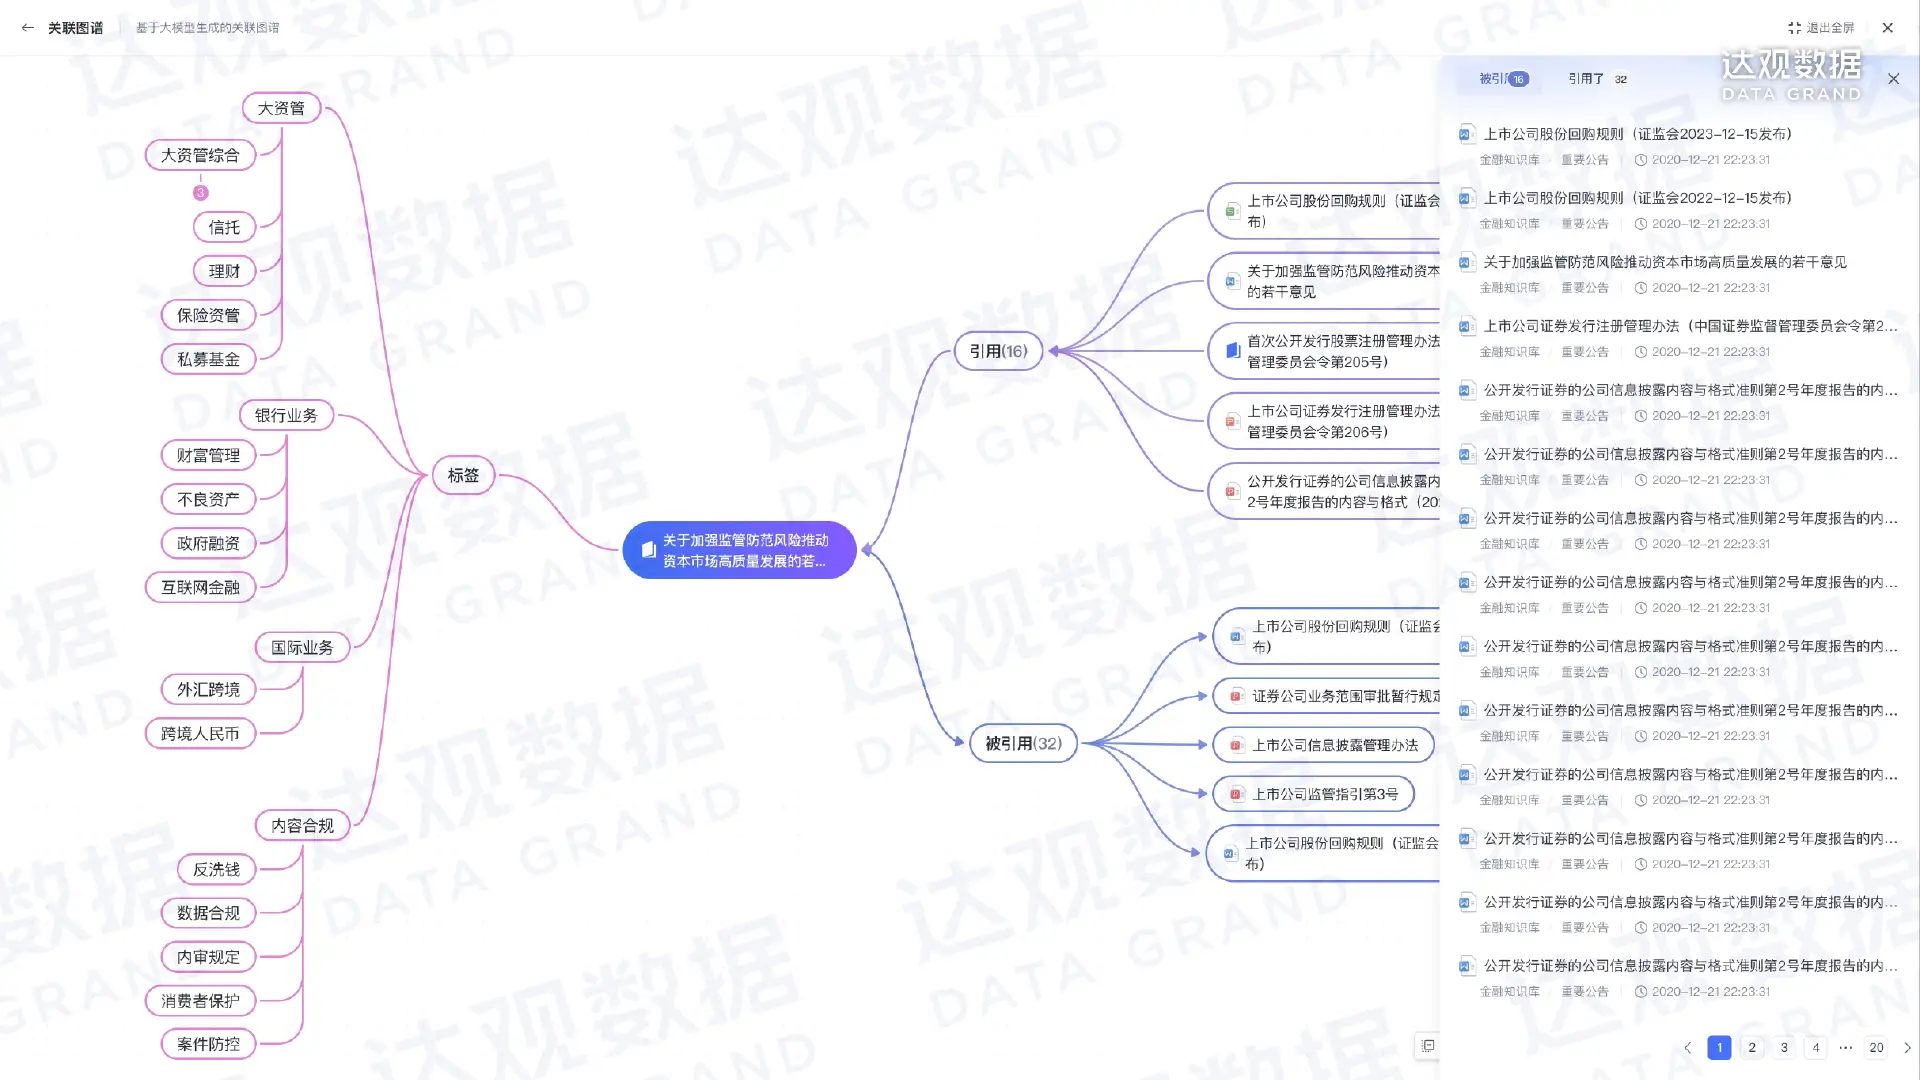Collapse the 引用(16) branch node
This screenshot has height=1080, width=1920.
[x=998, y=351]
